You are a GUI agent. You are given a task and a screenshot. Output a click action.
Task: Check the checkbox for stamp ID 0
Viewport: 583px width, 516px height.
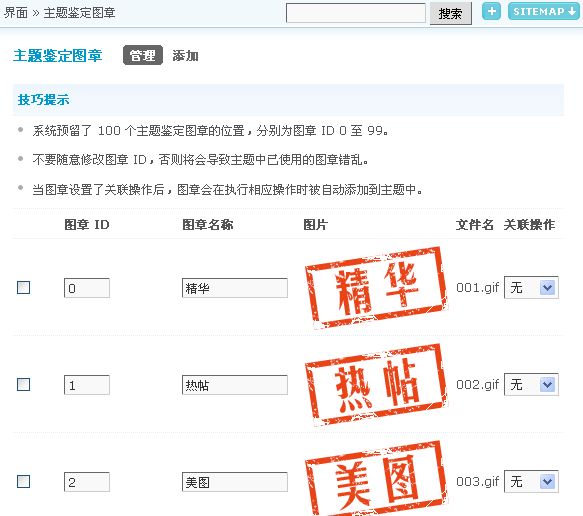click(x=23, y=287)
